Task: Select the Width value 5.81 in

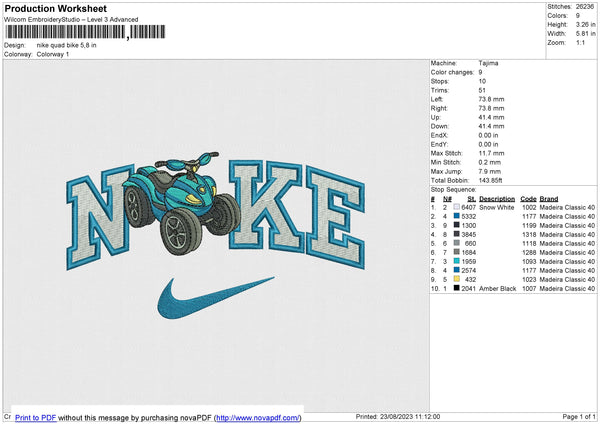Action: (585, 33)
